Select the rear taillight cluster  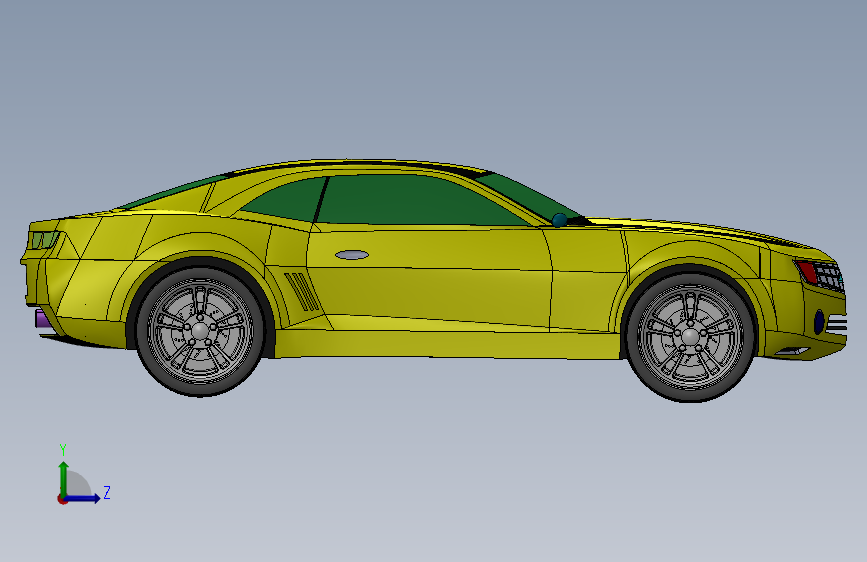pyautogui.click(x=44, y=240)
